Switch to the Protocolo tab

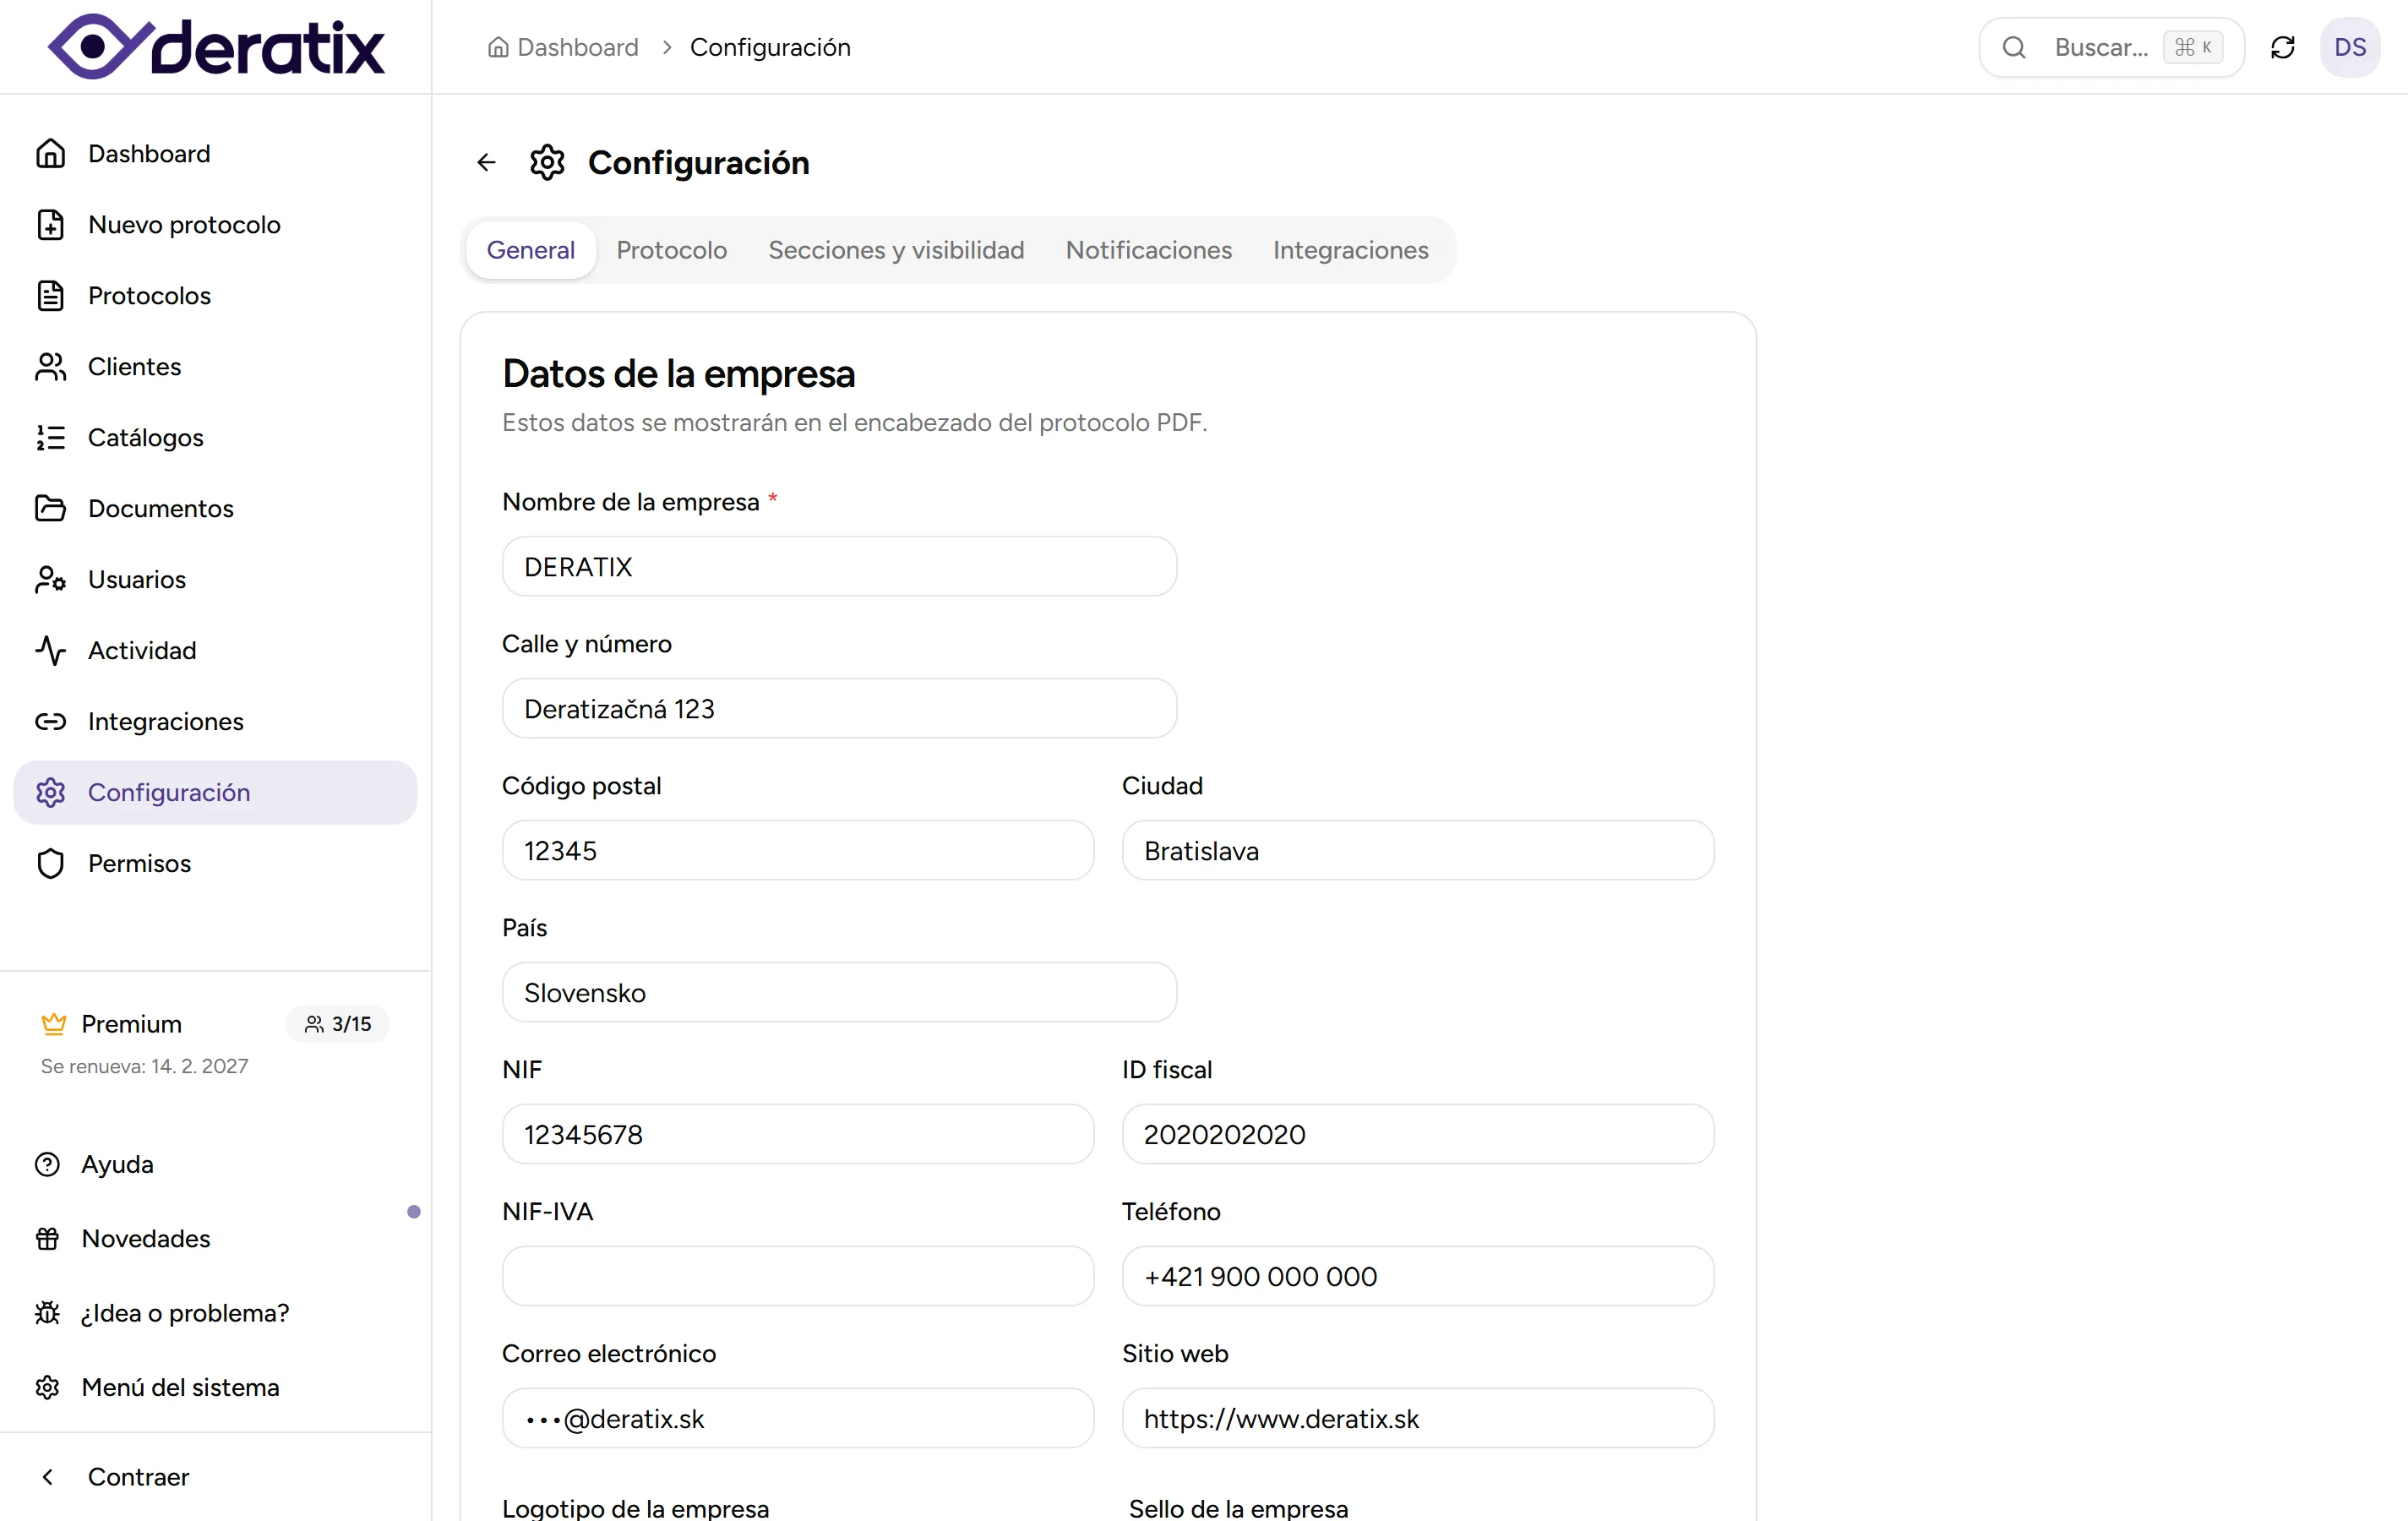[x=671, y=250]
